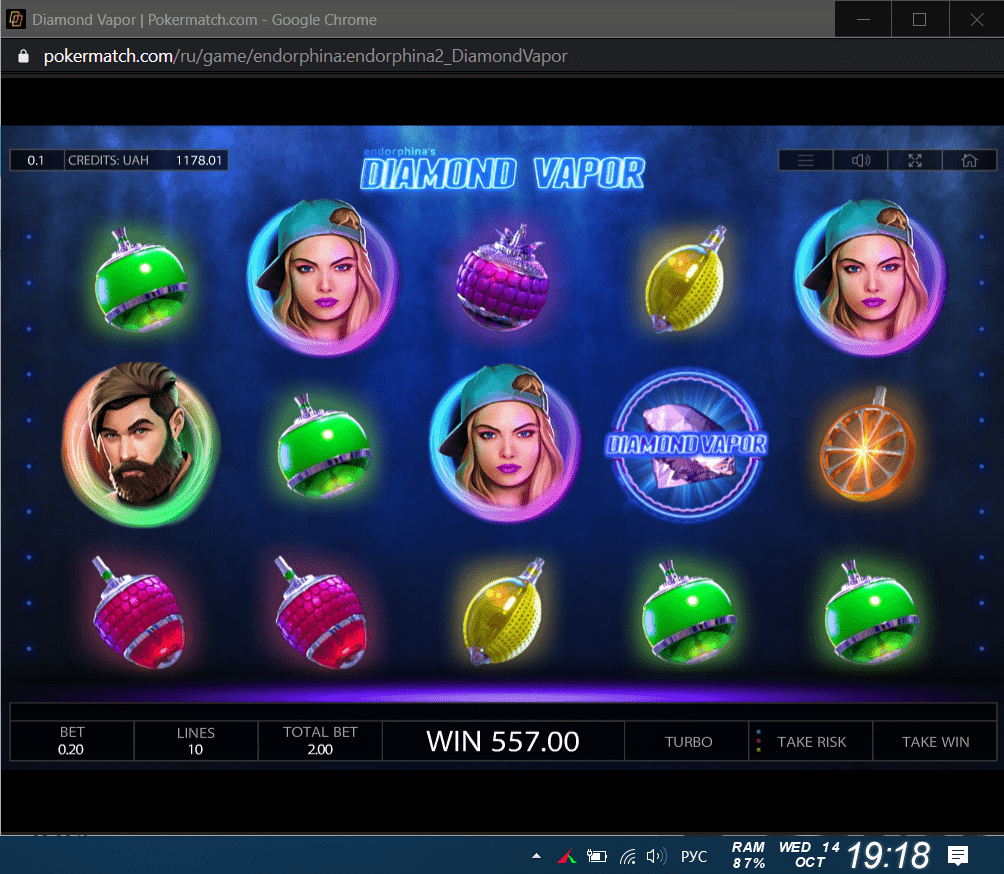Open the volume tray icon
1004x874 pixels.
click(656, 855)
